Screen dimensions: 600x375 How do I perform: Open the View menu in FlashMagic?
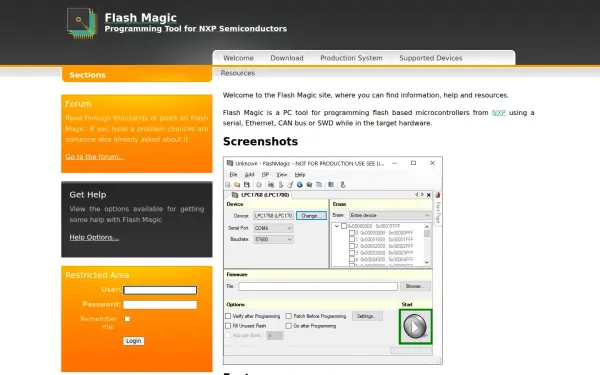pyautogui.click(x=282, y=174)
